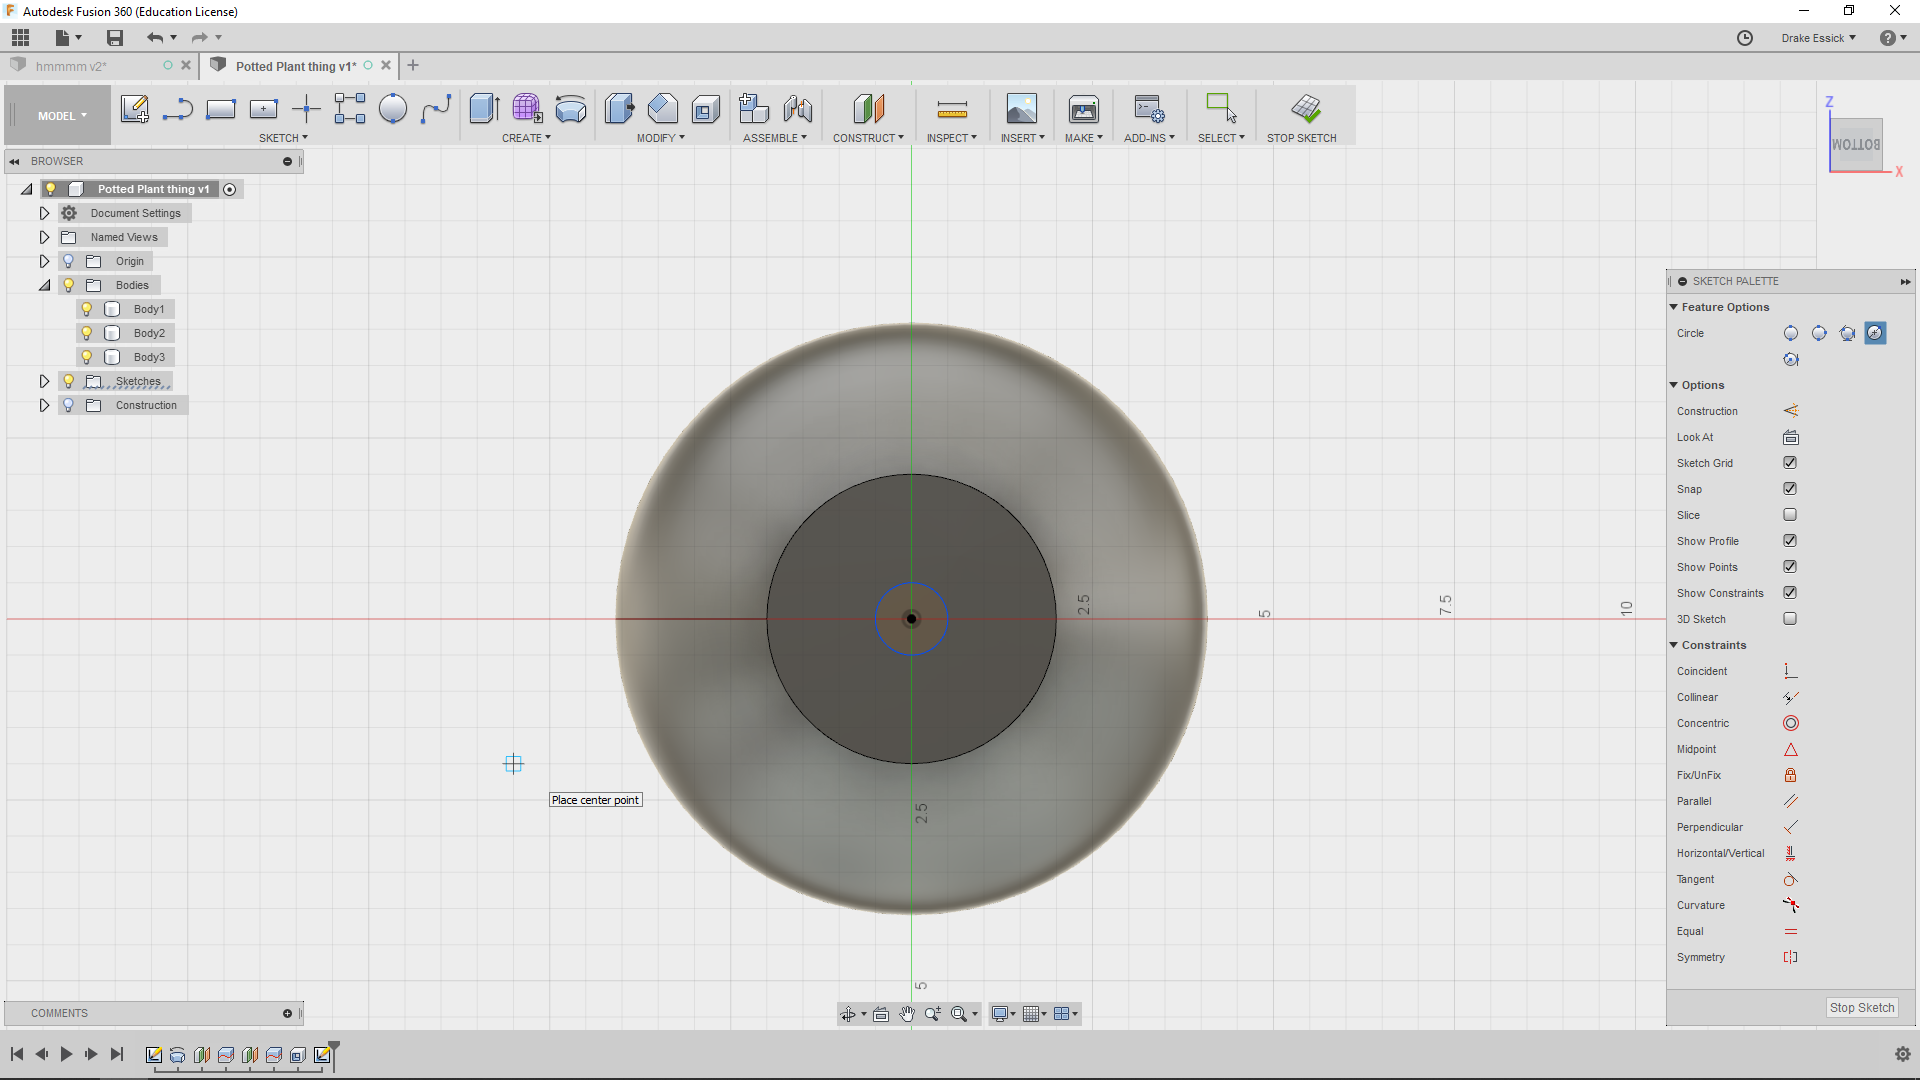Open the Drake Essick account menu
The image size is (1920, 1080).
(x=1818, y=38)
